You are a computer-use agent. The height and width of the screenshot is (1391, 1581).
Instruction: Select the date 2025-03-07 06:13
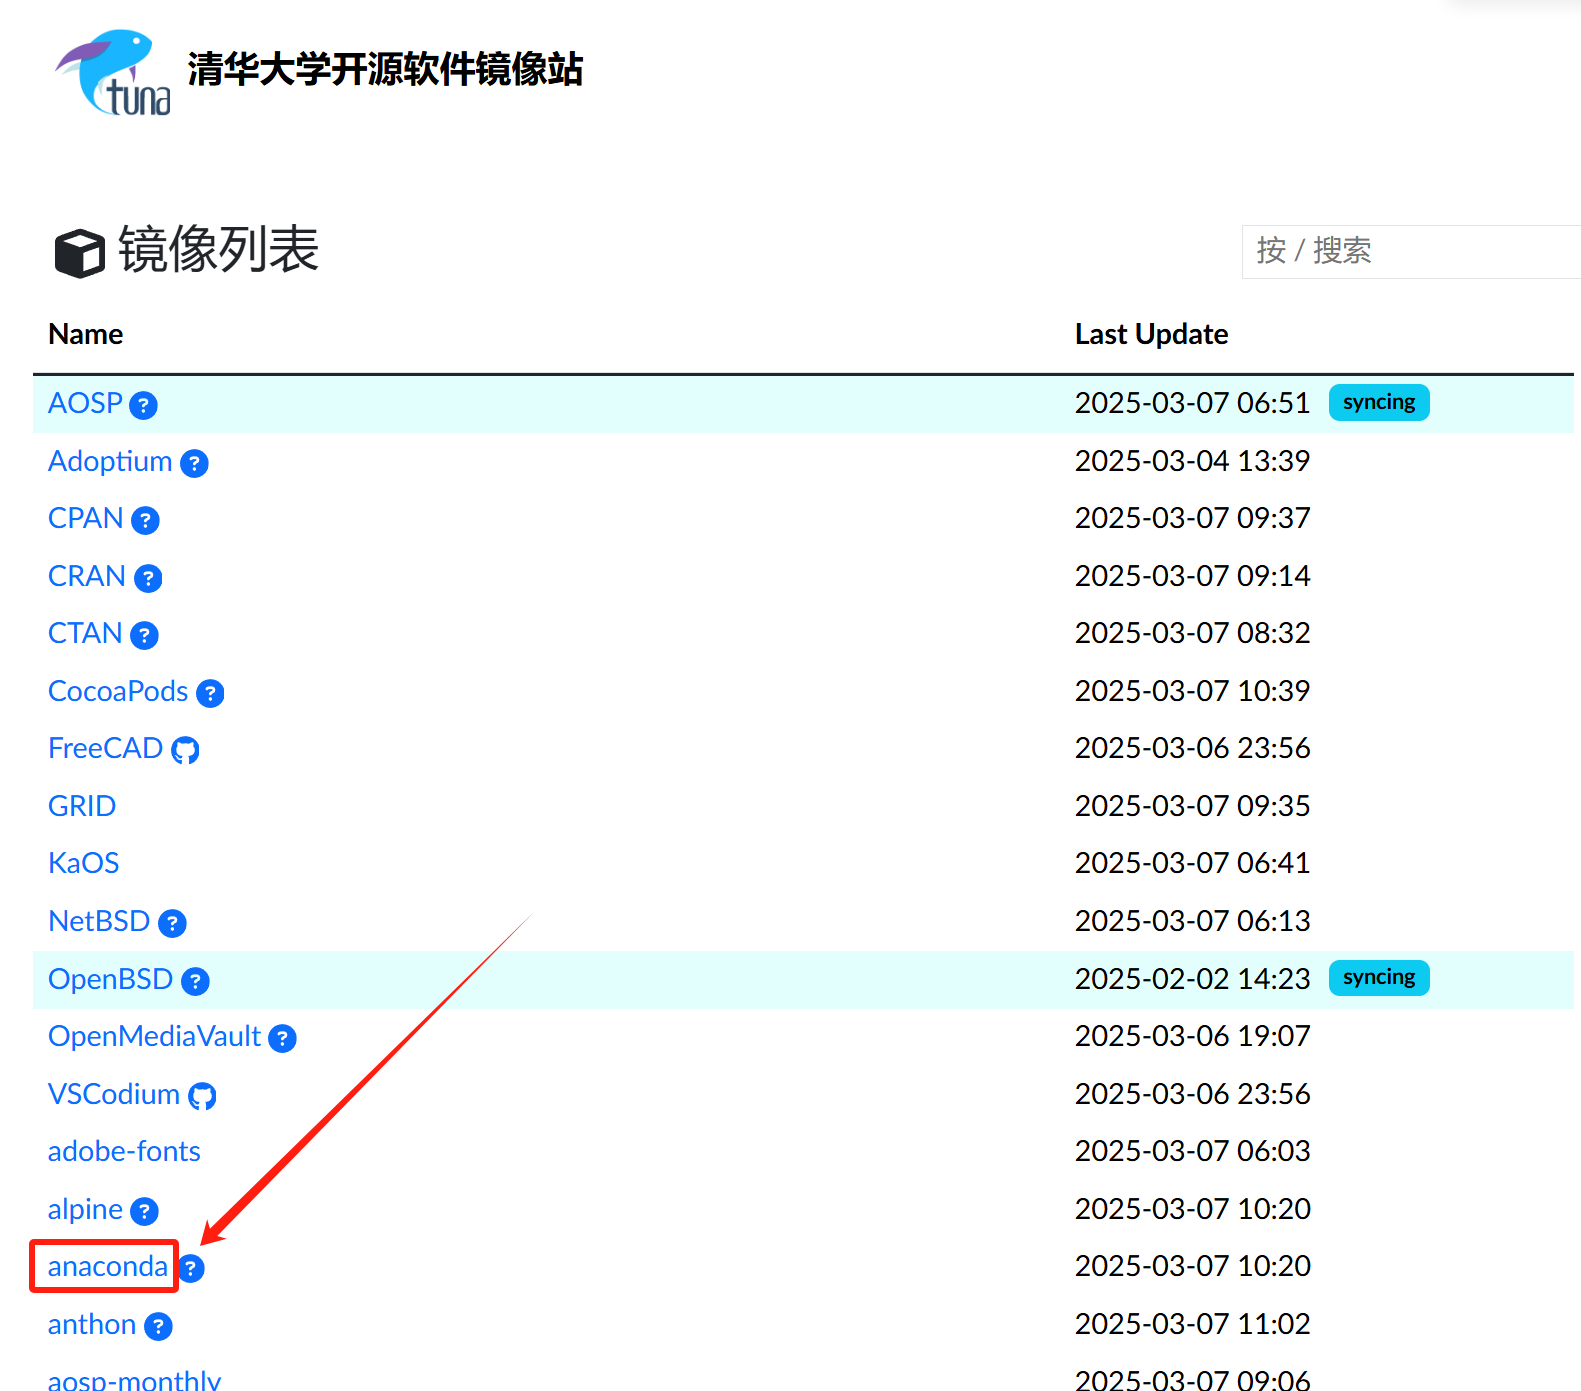pos(1192,921)
